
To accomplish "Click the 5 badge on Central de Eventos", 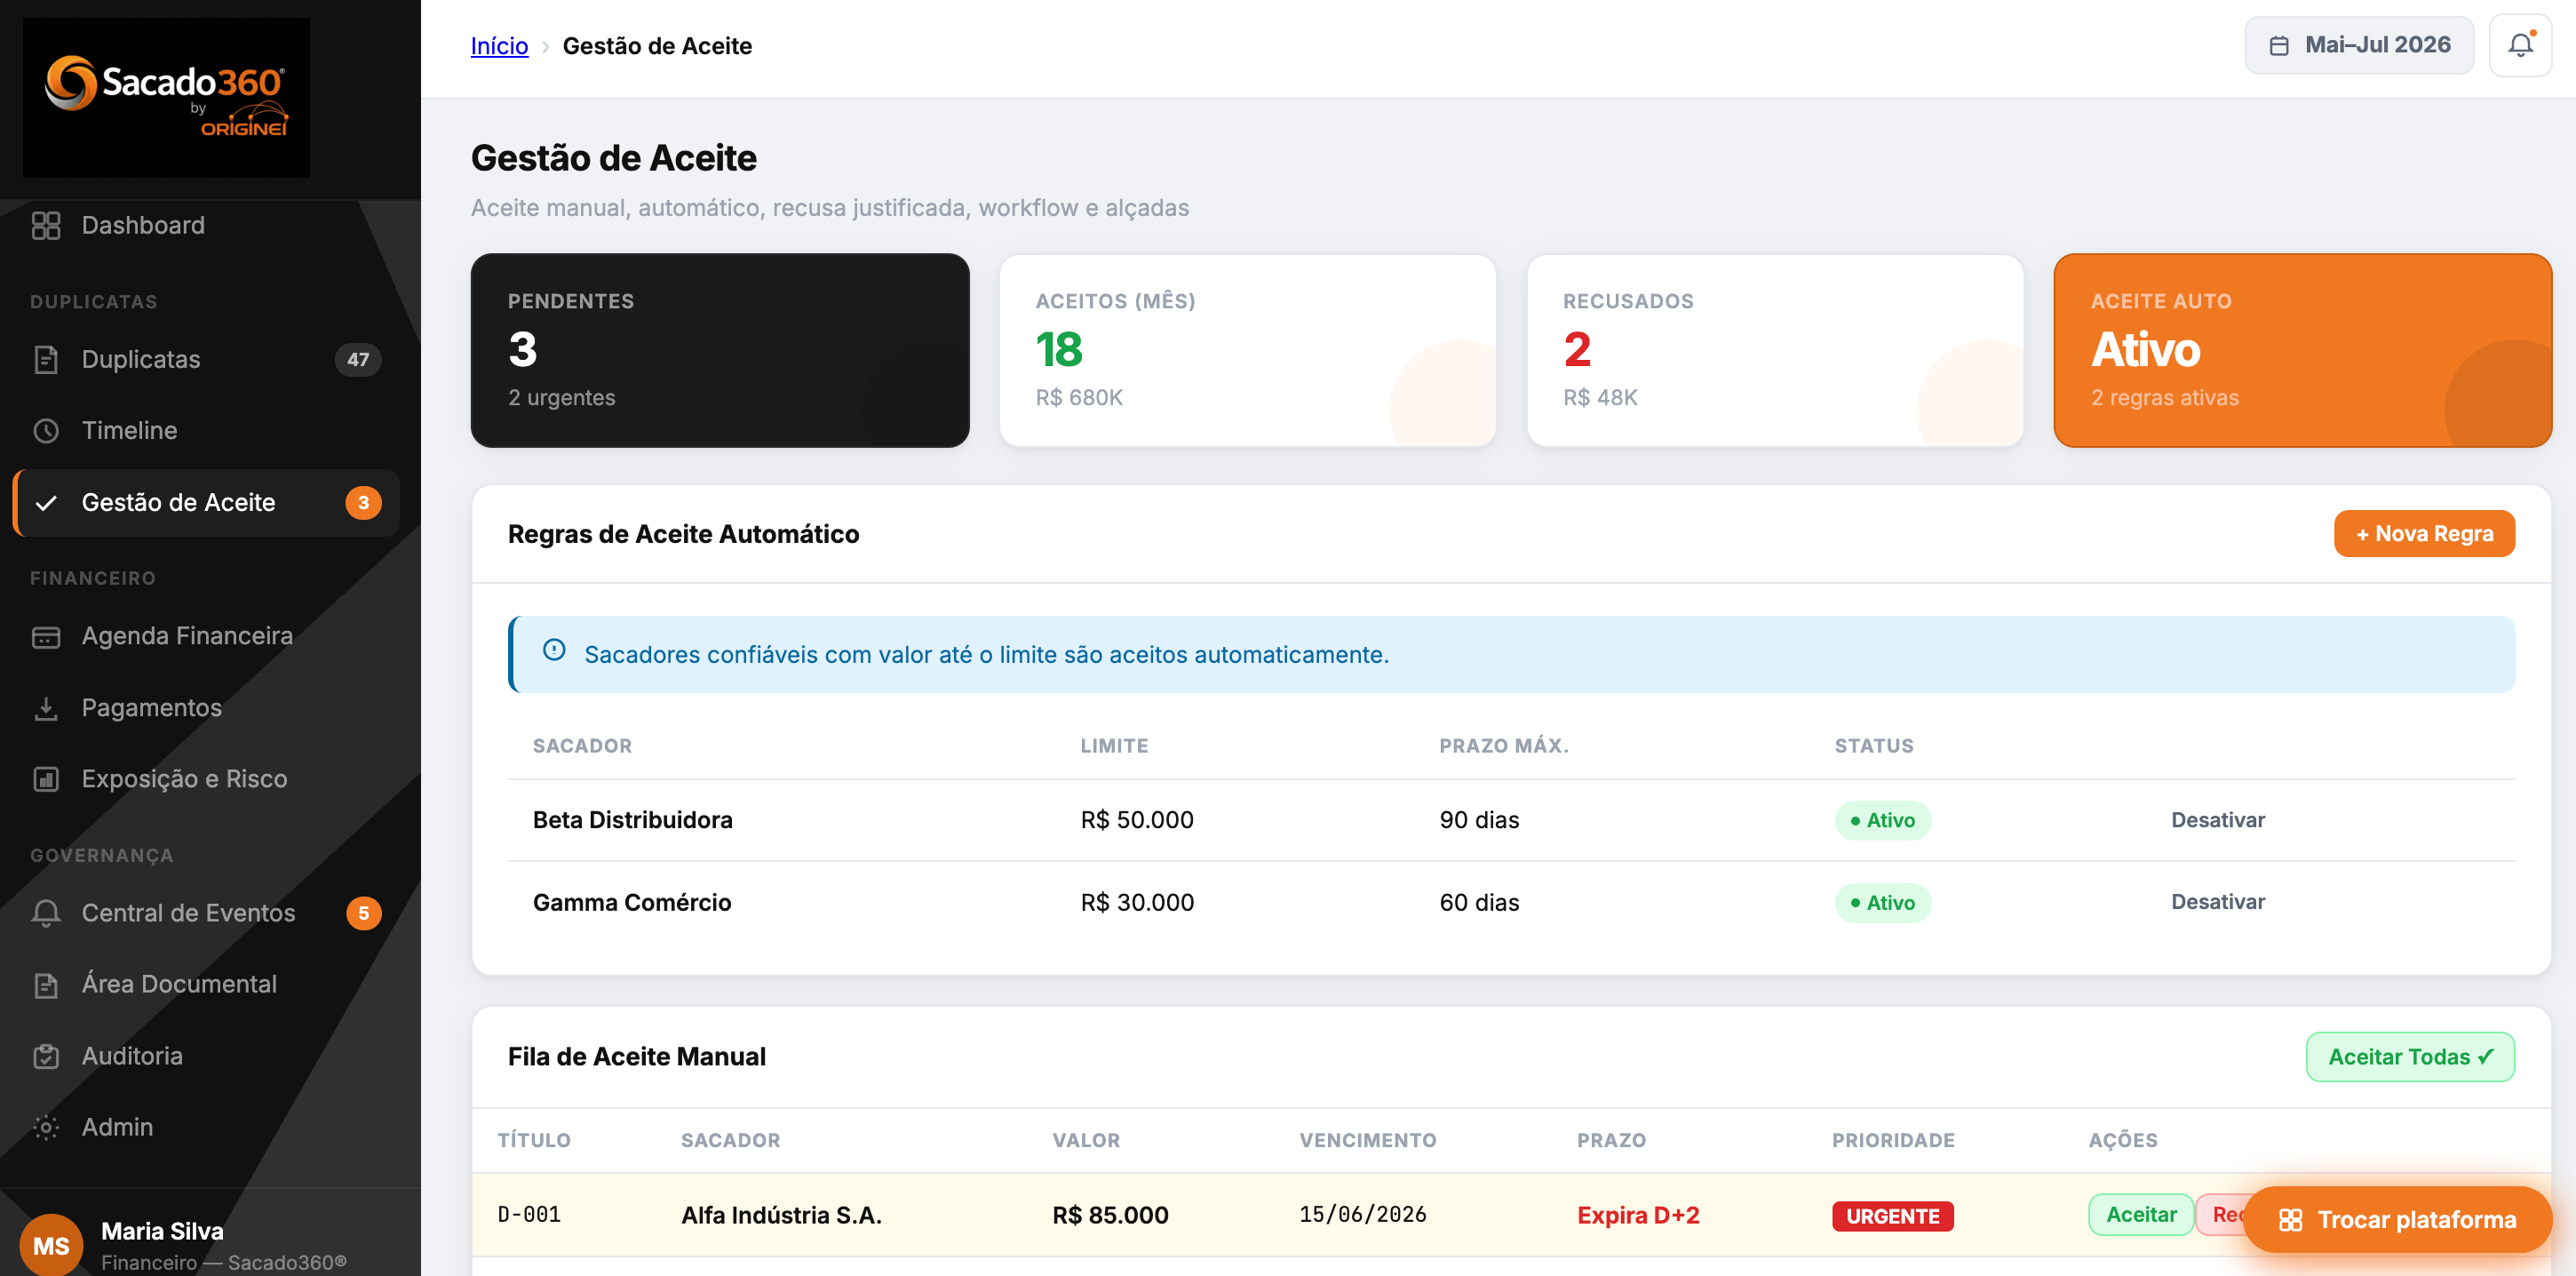I will click(363, 913).
